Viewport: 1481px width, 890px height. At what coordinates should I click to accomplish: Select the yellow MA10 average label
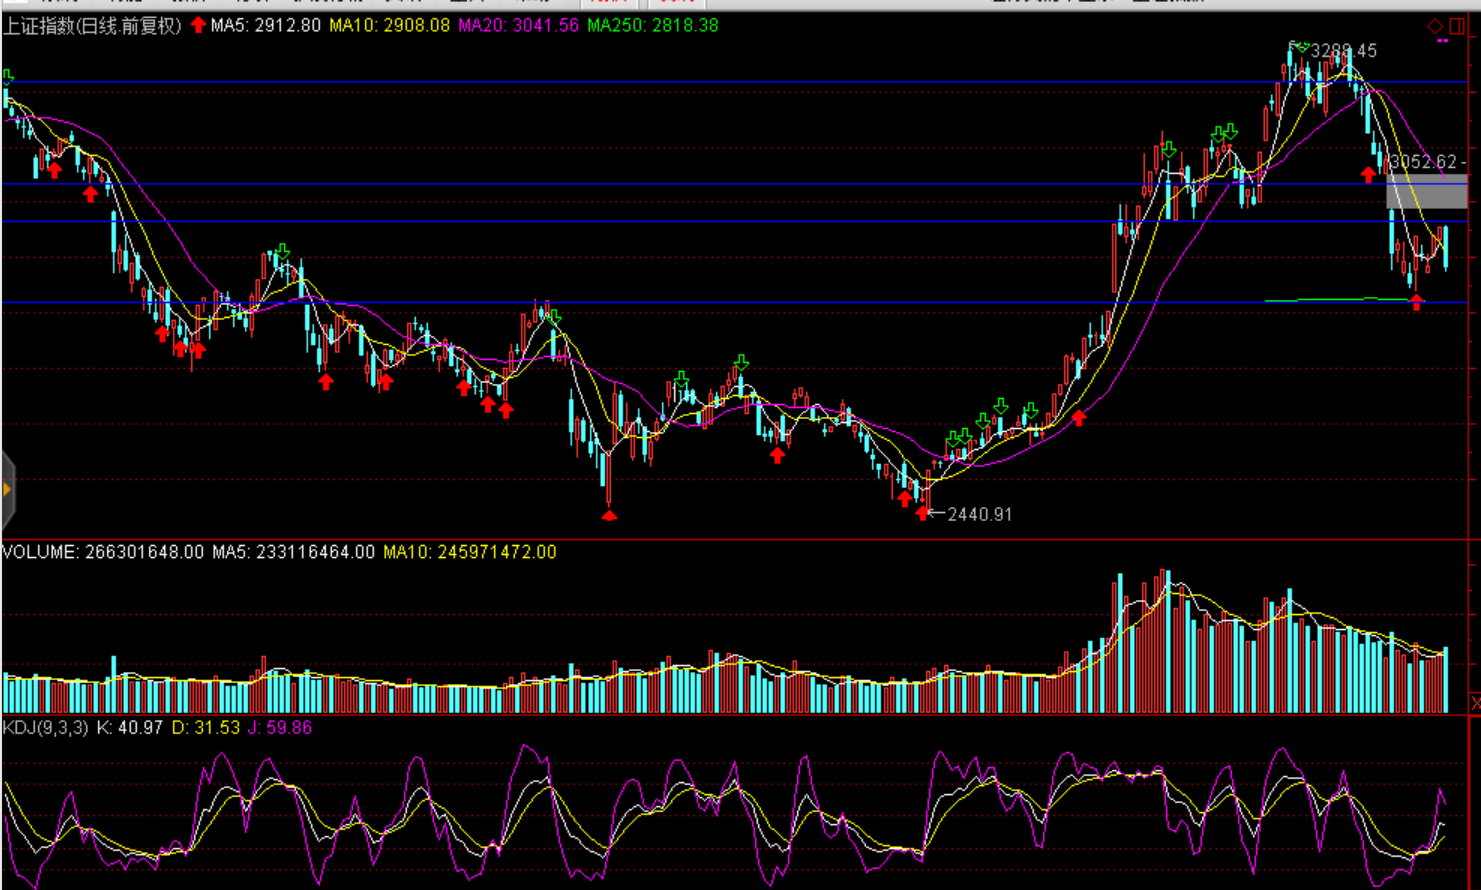389,26
